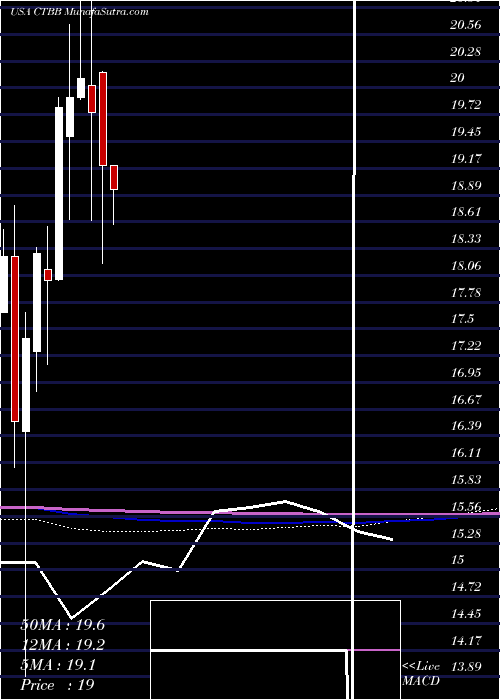Click the 18.33 price axis label
This screenshot has width=500, height=700.
coord(466,239)
